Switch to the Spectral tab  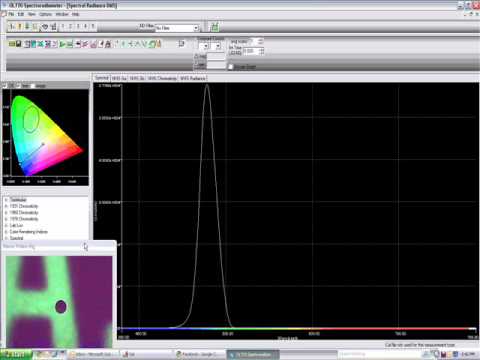click(x=102, y=78)
